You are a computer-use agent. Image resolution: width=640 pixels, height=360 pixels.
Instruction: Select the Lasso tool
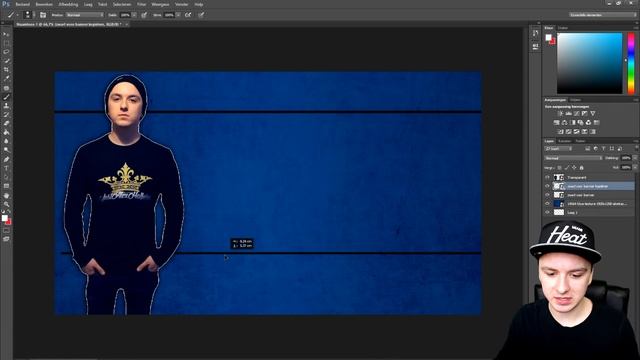point(6,52)
